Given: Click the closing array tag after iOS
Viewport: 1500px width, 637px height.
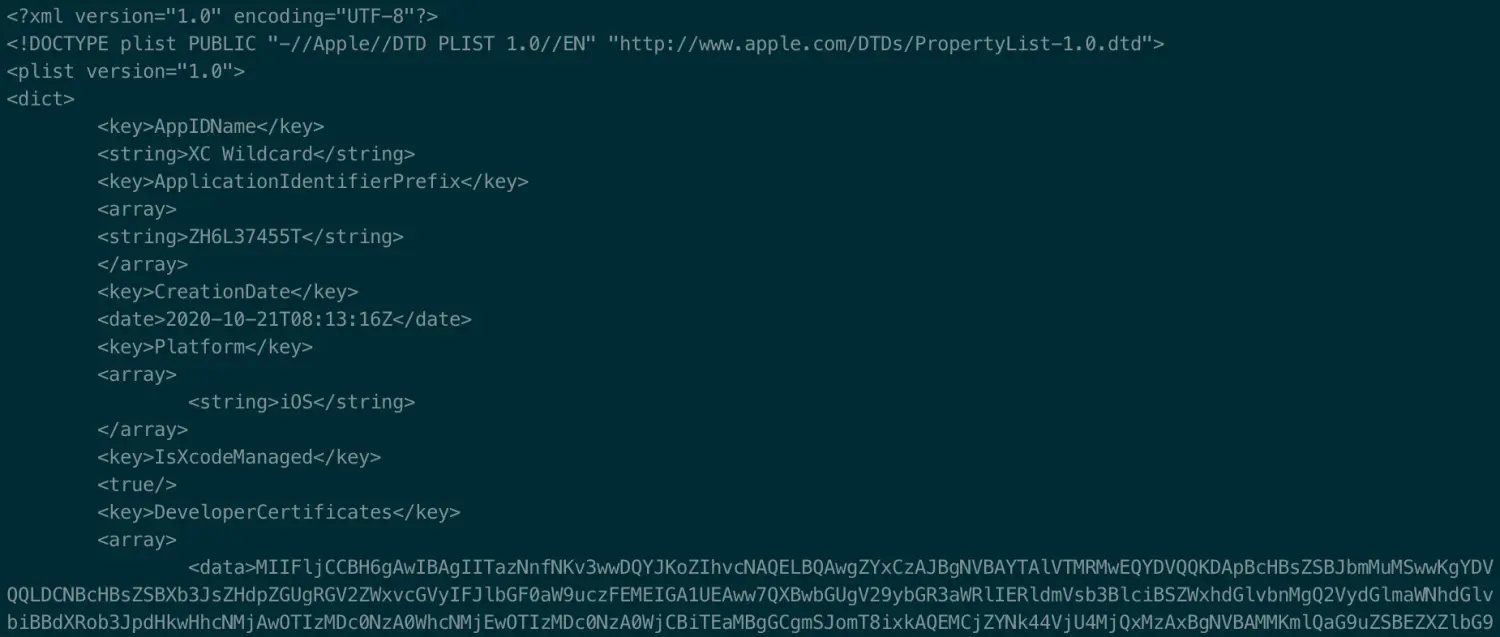Looking at the screenshot, I should [x=142, y=429].
